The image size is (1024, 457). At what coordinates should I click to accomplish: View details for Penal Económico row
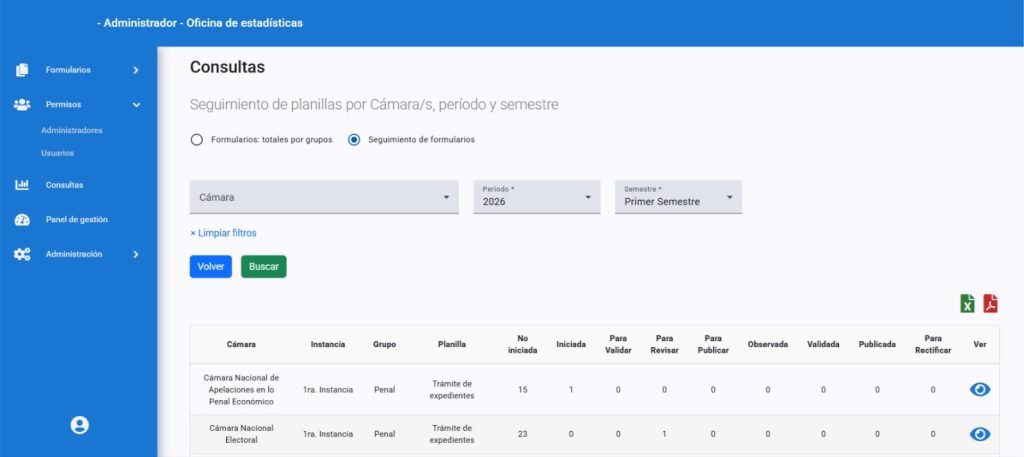(980, 390)
